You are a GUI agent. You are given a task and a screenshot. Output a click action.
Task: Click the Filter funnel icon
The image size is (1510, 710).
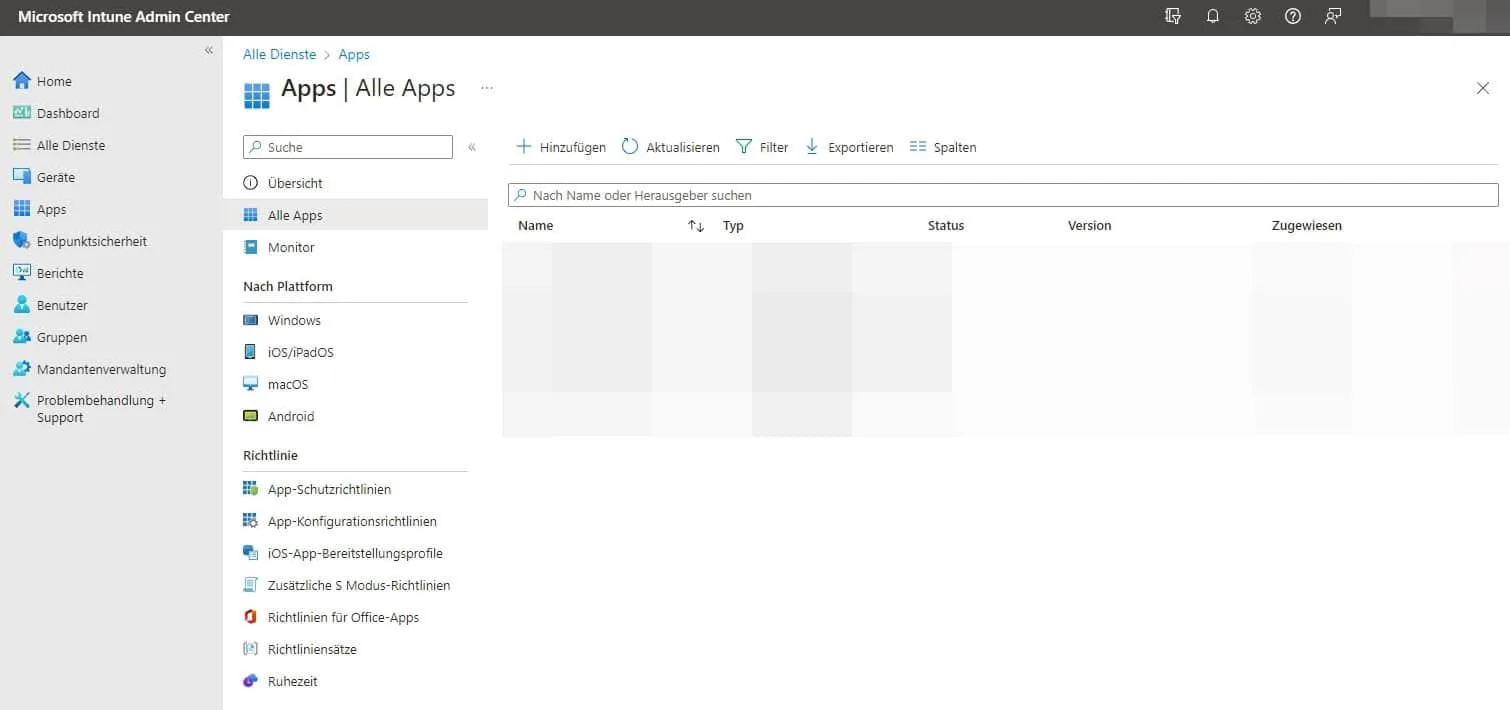tap(744, 147)
